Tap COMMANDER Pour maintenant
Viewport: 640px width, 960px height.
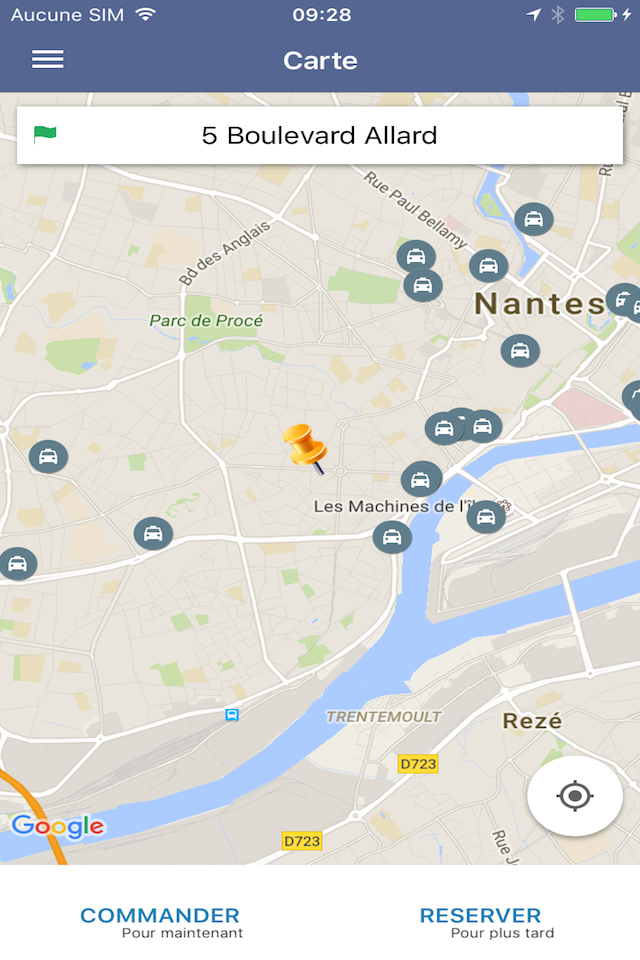[x=160, y=923]
